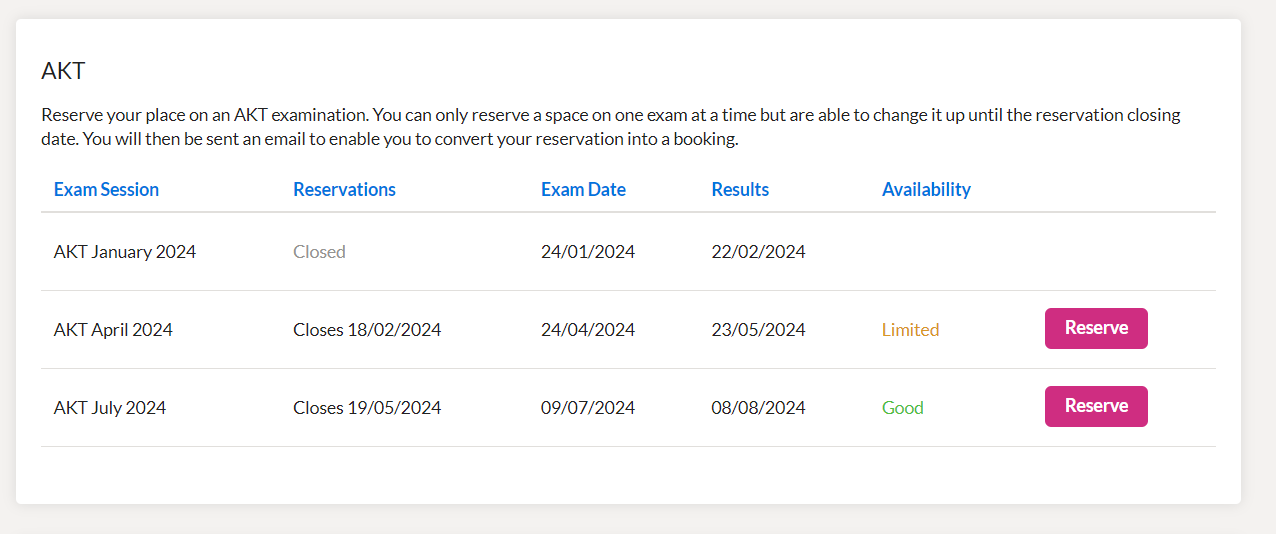
Task: Select the Results column header
Action: tap(740, 190)
